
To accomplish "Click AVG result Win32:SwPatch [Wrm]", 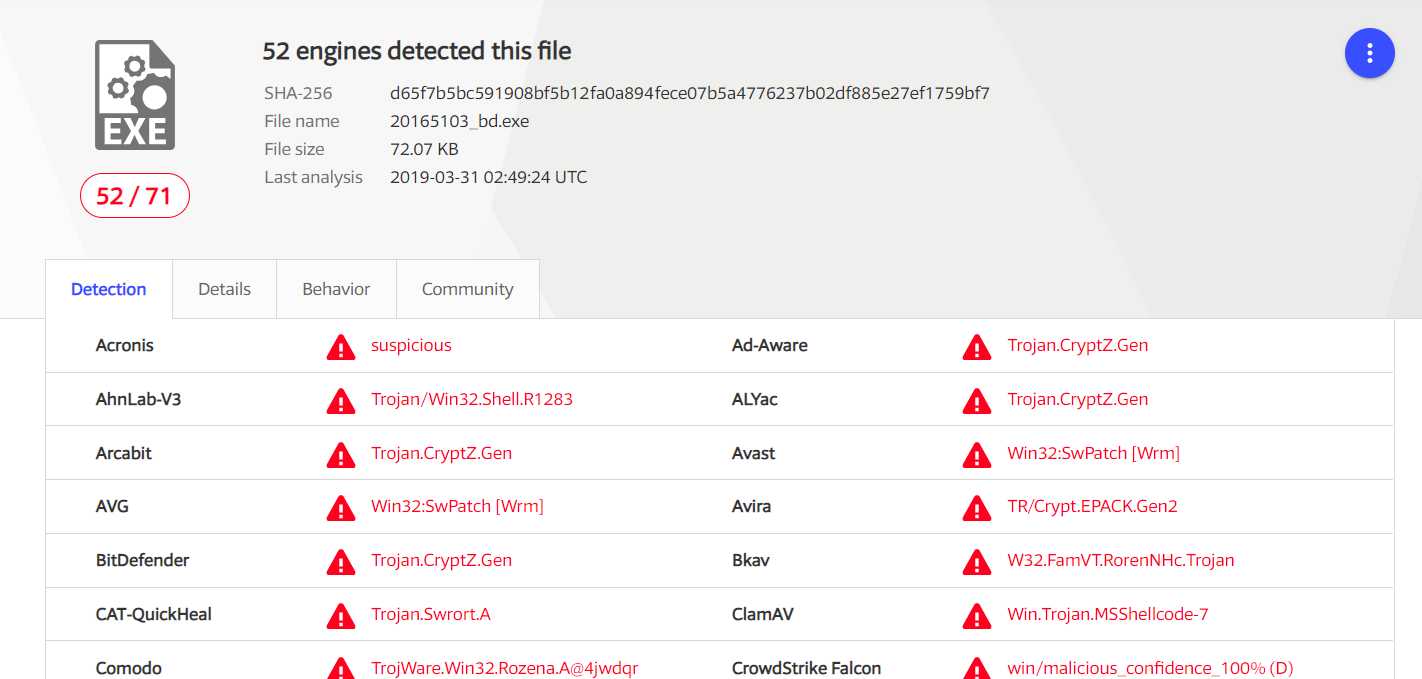I will point(457,506).
